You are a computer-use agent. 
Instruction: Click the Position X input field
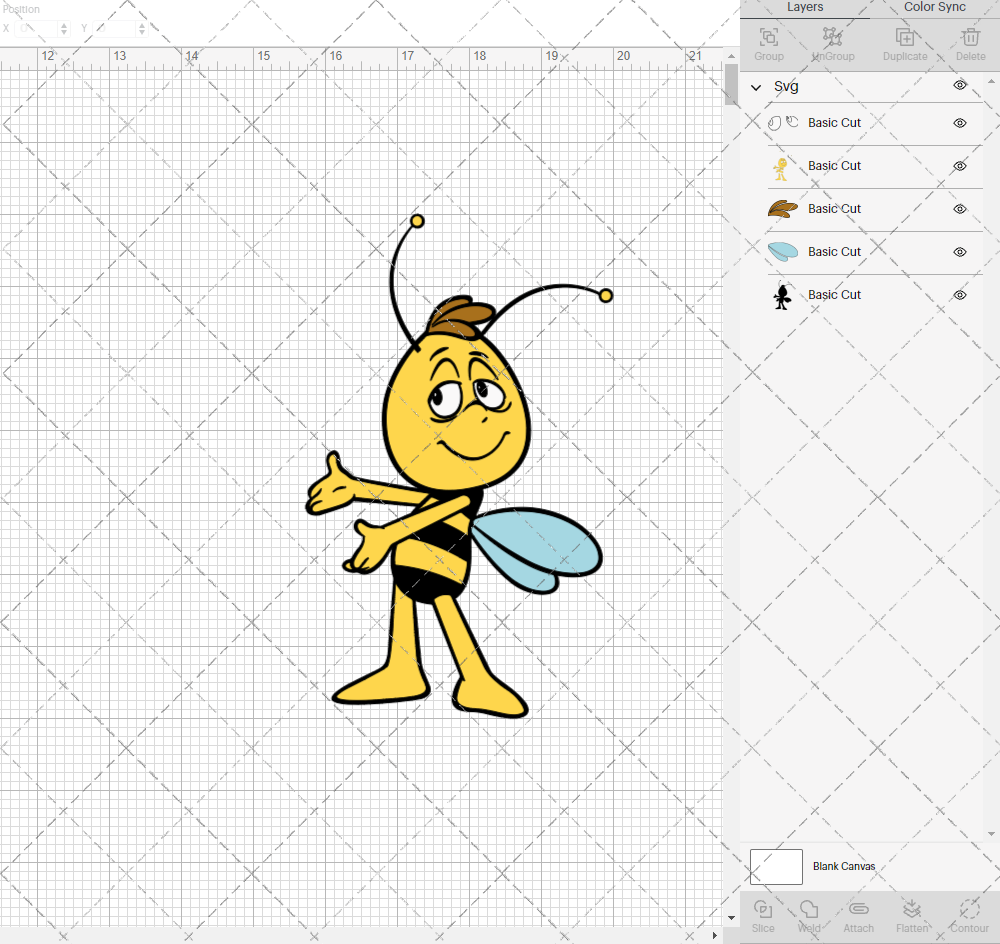point(38,29)
